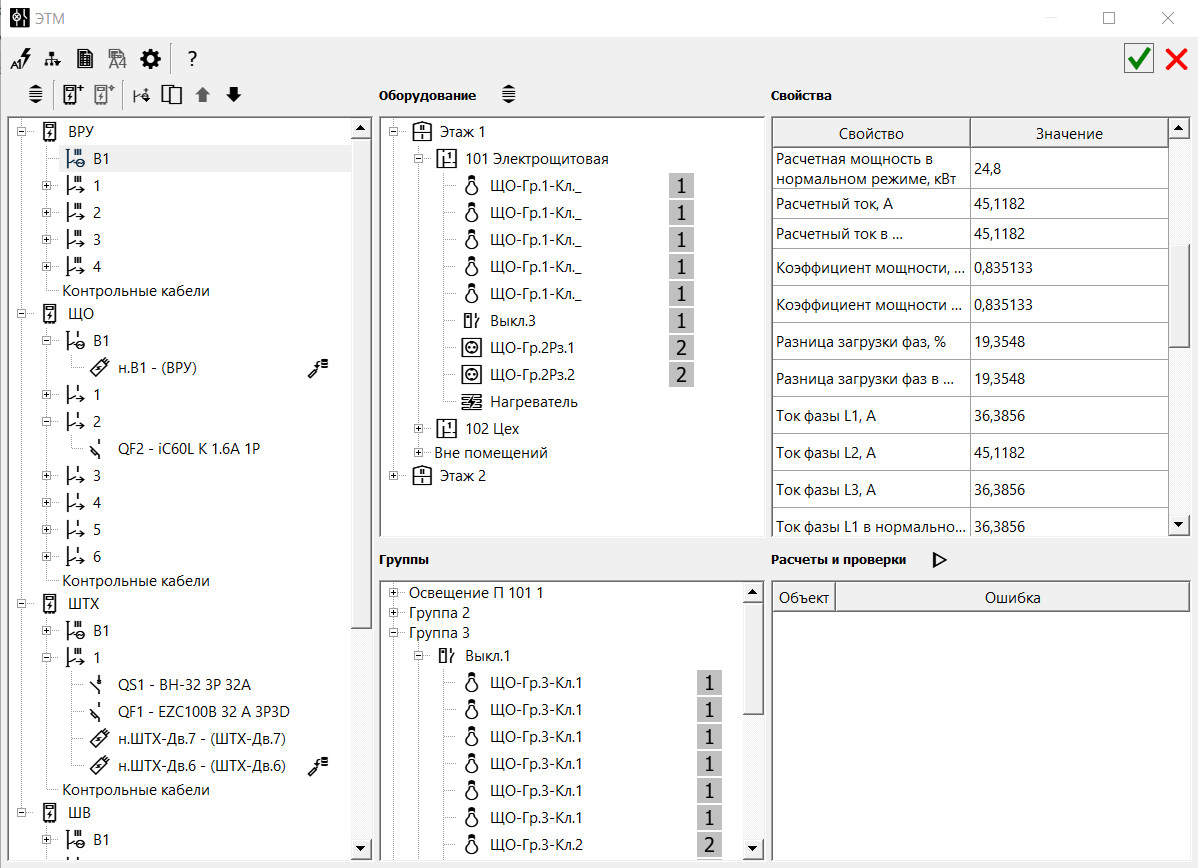Collapse the Выкл.1 node in Группы
Viewport: 1198px width, 868px height.
pos(418,656)
